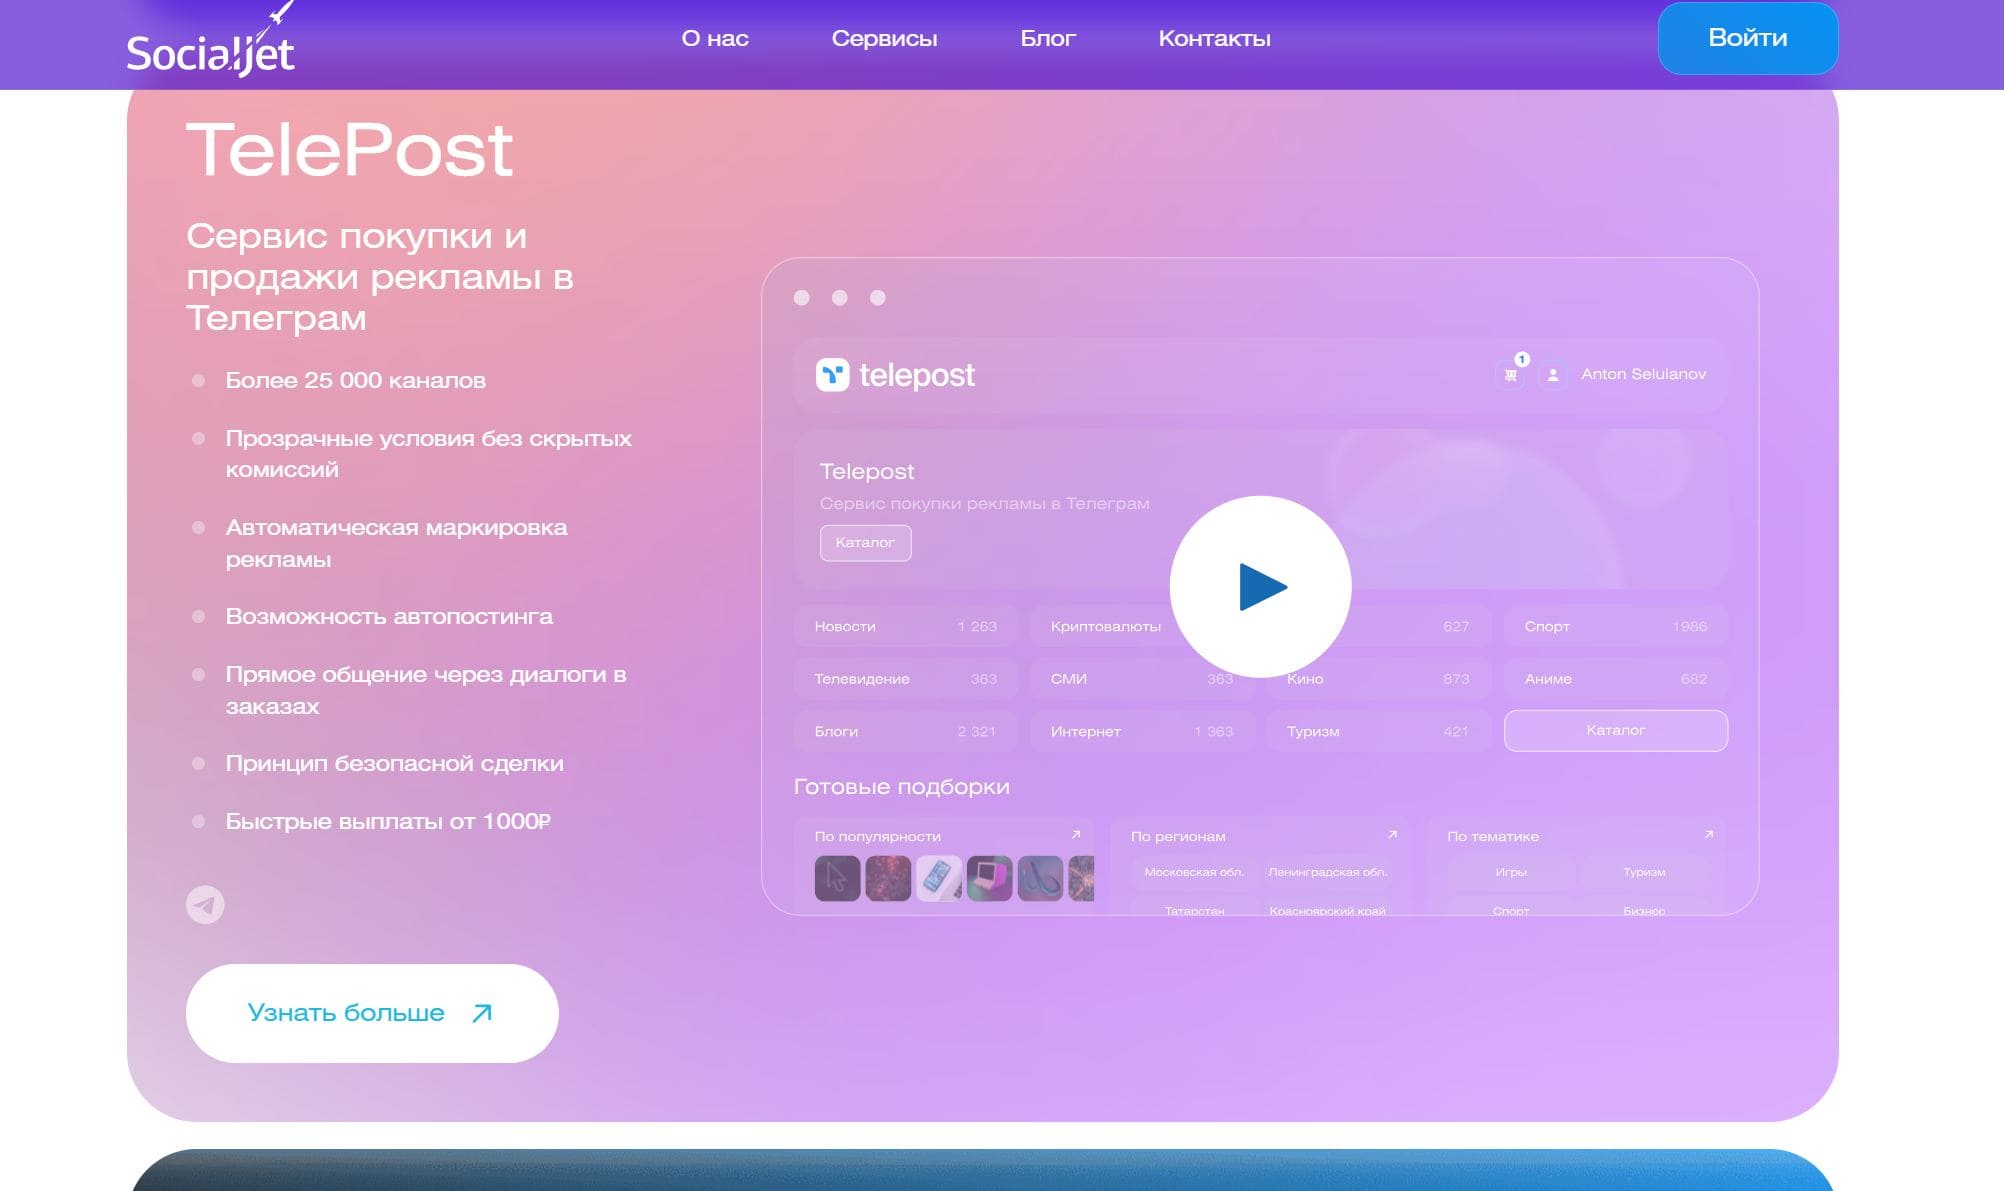Image resolution: width=2004 pixels, height=1191 pixels.
Task: Click the SocialJet rocket logo
Action: [x=210, y=44]
